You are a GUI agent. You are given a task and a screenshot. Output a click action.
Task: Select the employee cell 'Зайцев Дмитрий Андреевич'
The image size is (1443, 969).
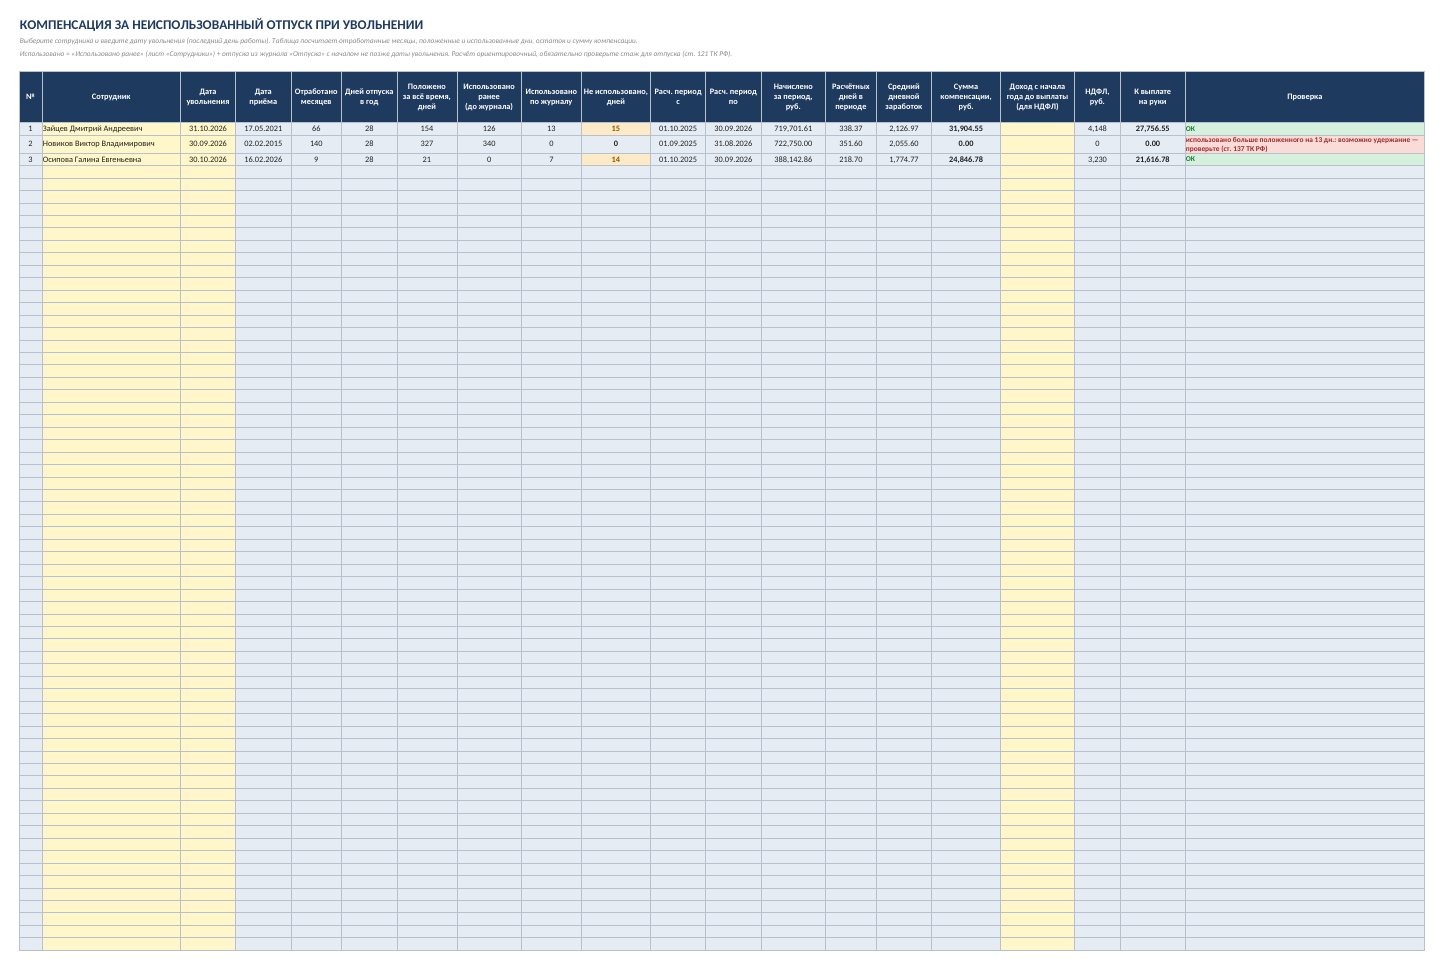[111, 128]
